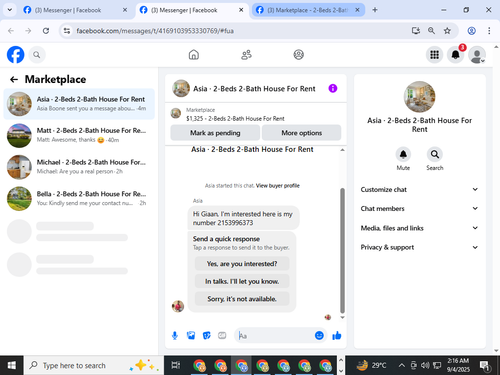The height and width of the screenshot is (375, 500).
Task: Send quick reply In talks. I'll let you know.
Action: [x=242, y=281]
